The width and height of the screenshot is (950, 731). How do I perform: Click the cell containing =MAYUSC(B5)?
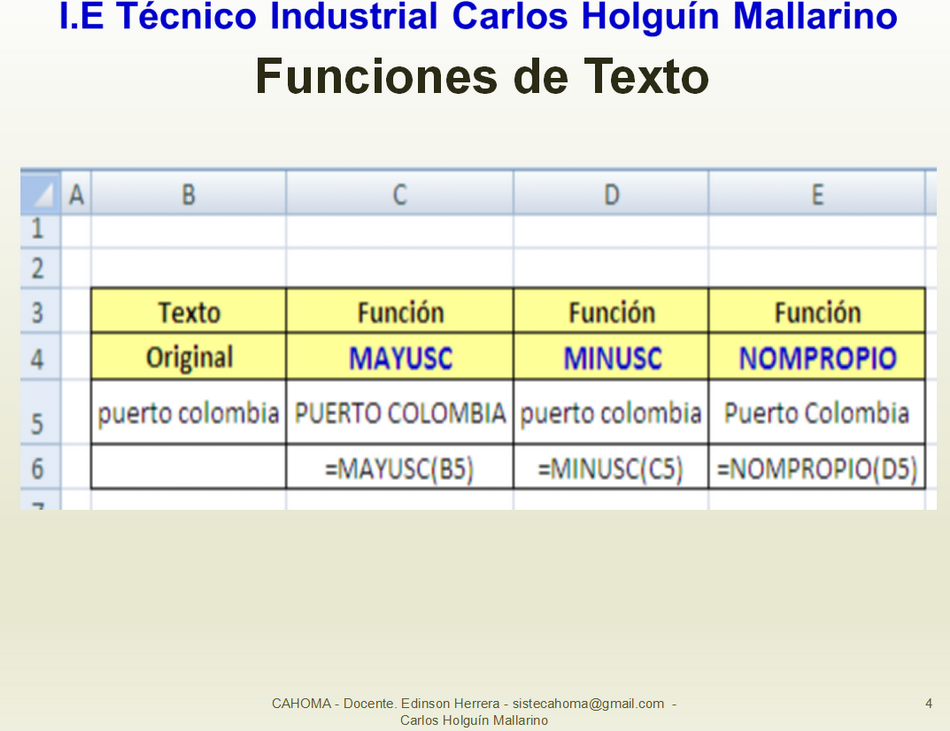pyautogui.click(x=399, y=469)
